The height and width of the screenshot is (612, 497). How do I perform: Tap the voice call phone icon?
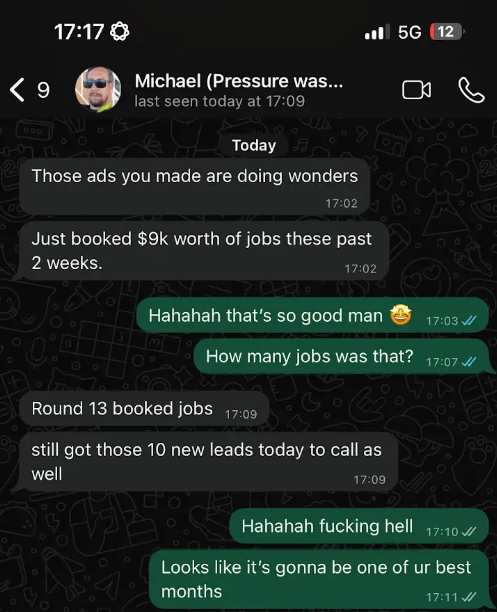[471, 90]
